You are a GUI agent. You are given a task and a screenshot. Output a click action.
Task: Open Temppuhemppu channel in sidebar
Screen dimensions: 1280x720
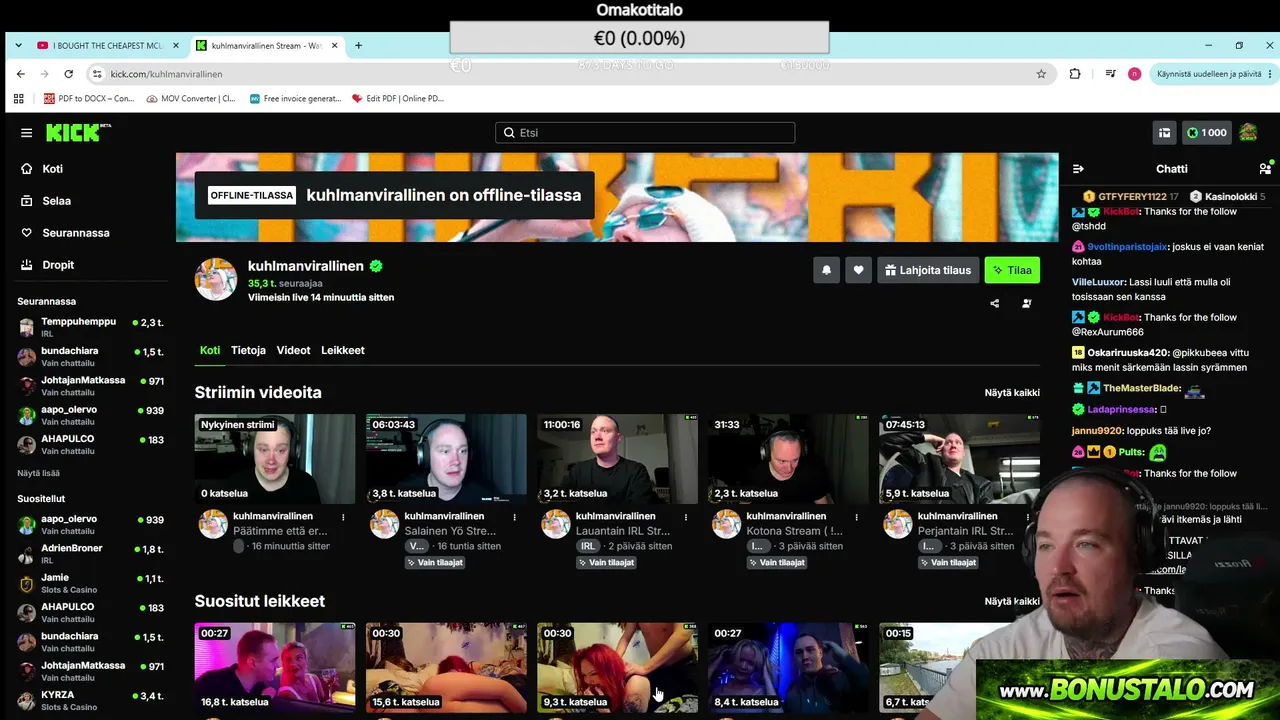click(90, 327)
